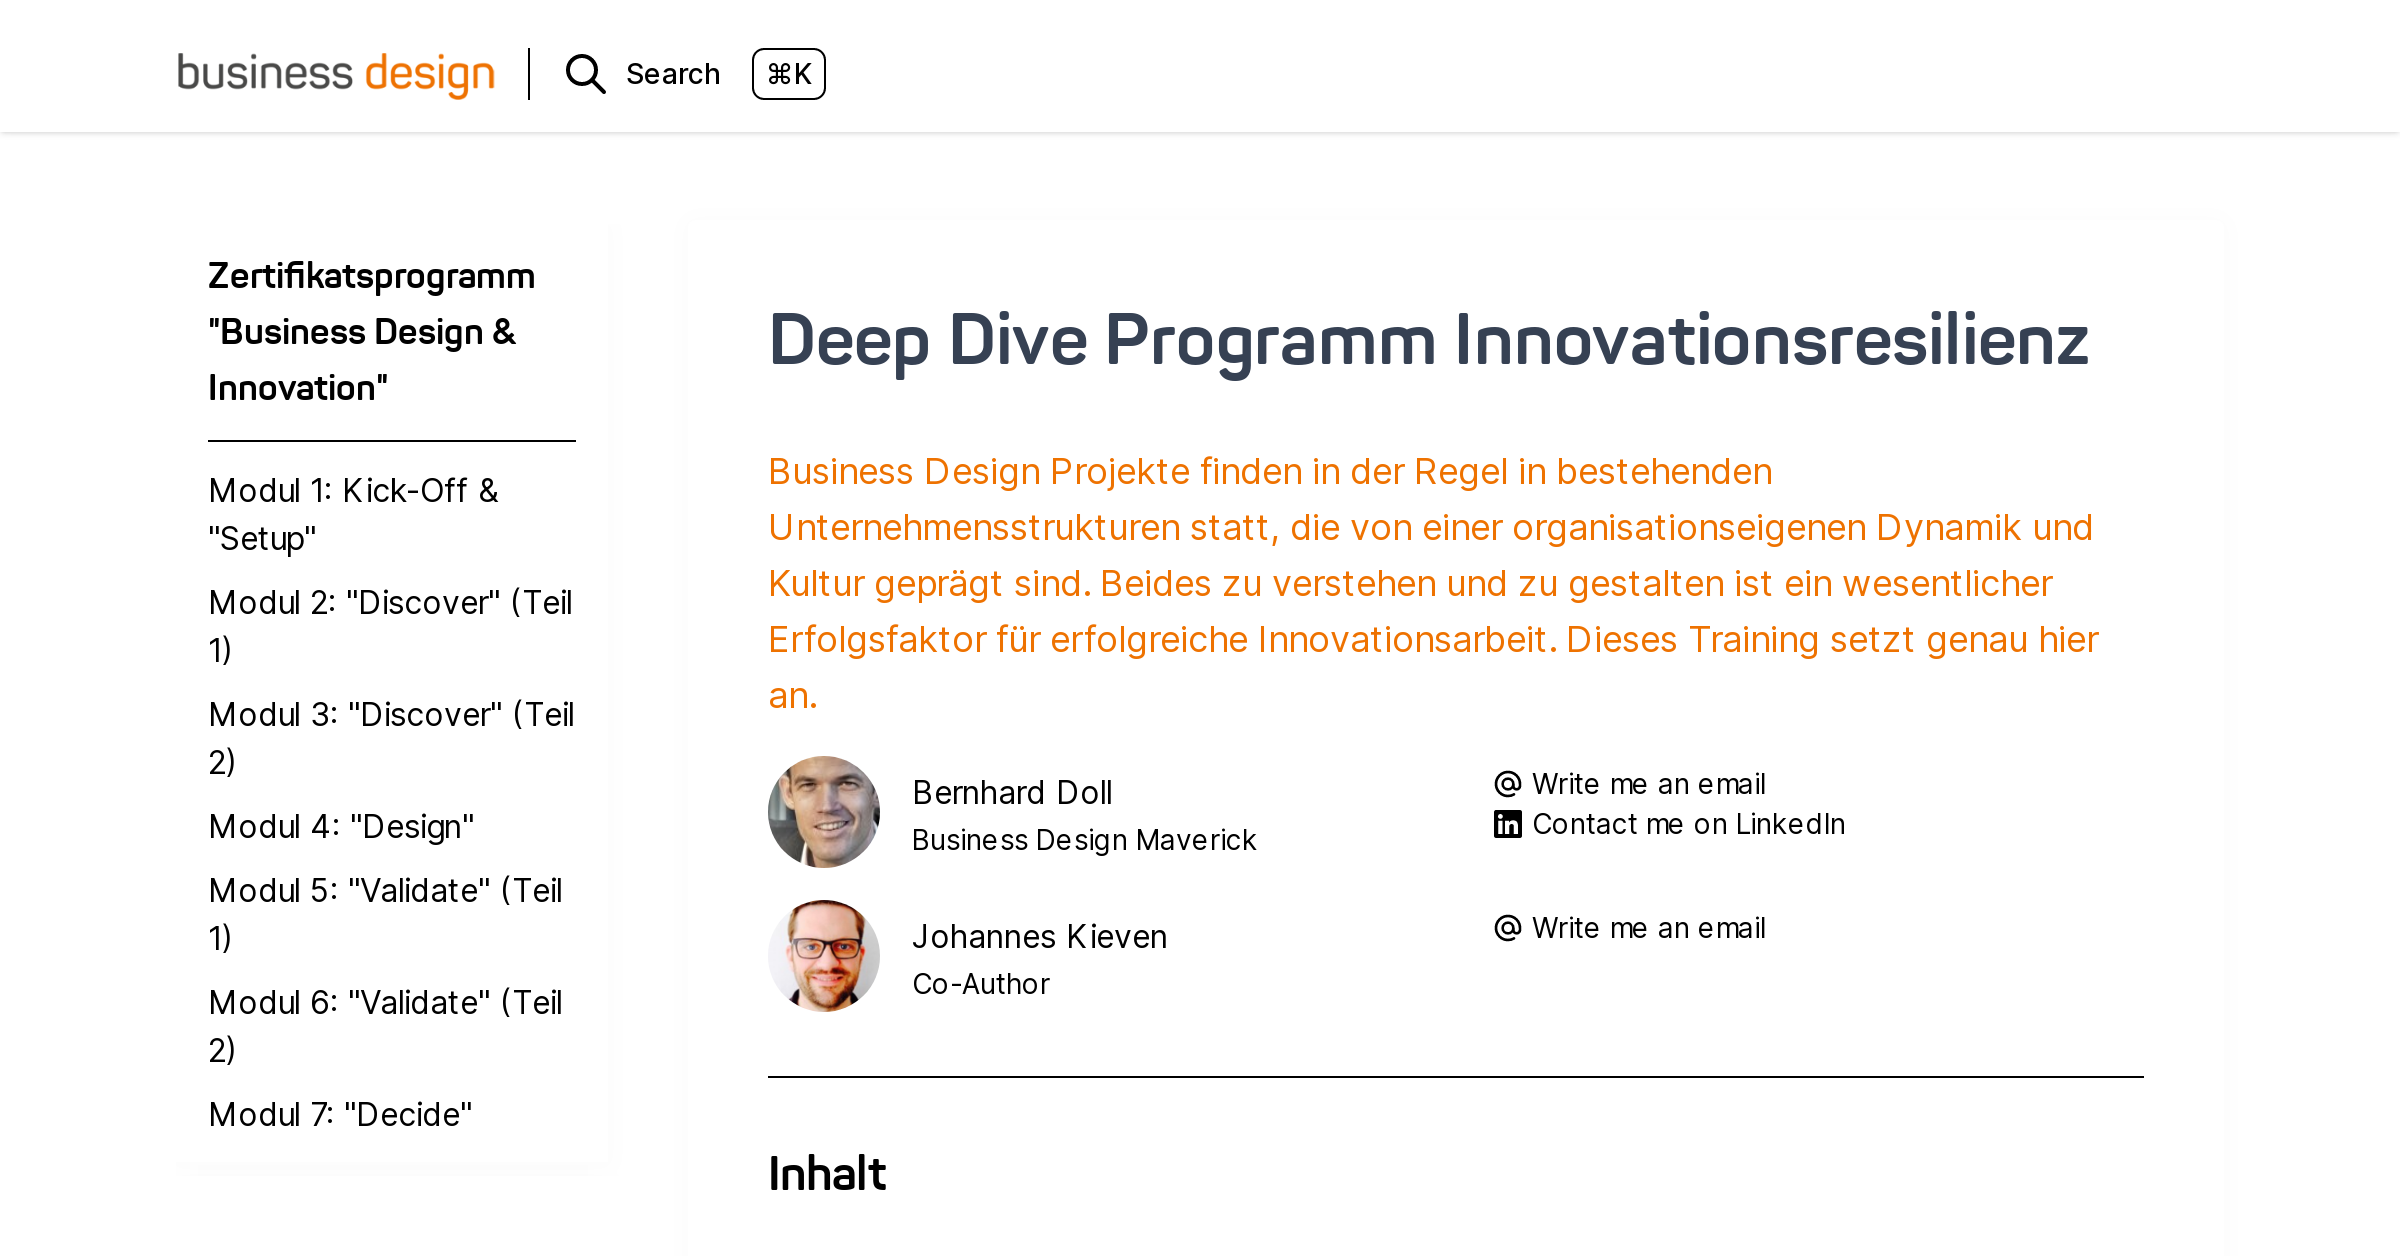Viewport: 2400px width, 1256px height.
Task: Open the Zertifikatsprogramm Business Design & Innovation overview
Action: [371, 330]
